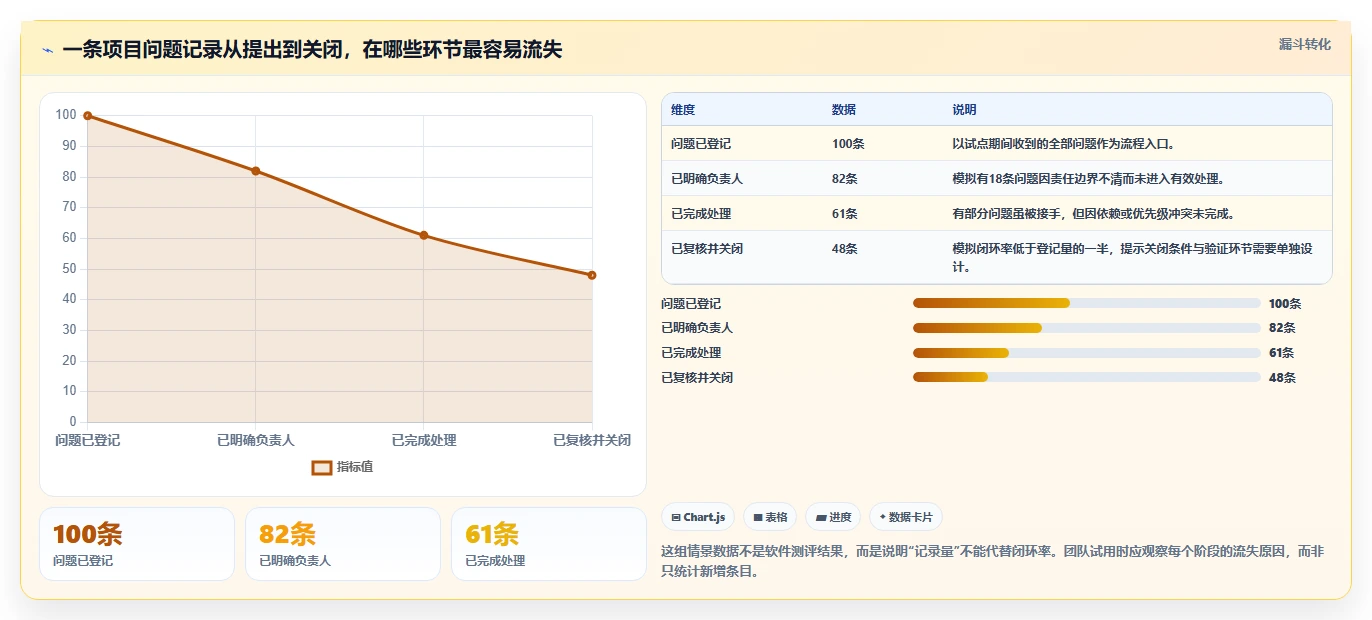Screen dimensions: 1372x620
Task: Click the 说明 column header
Action: click(x=964, y=110)
